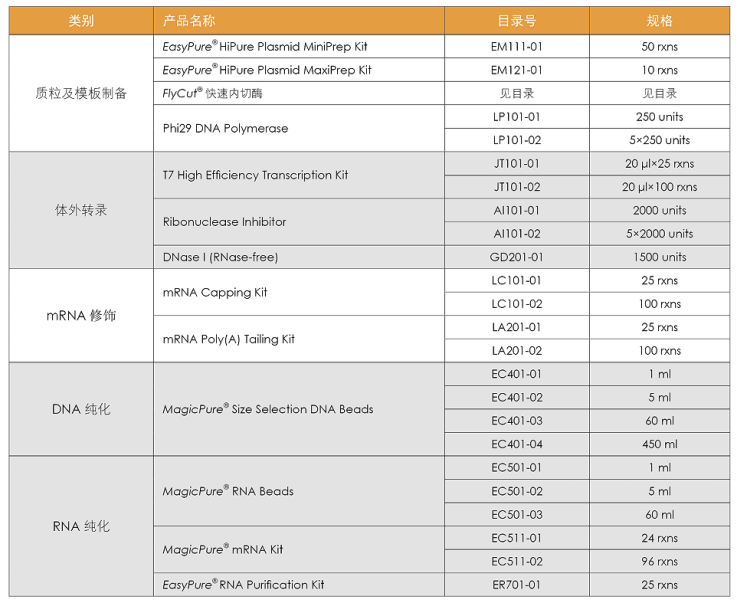Select catalog number LP101-02
The width and height of the screenshot is (737, 603).
click(517, 140)
